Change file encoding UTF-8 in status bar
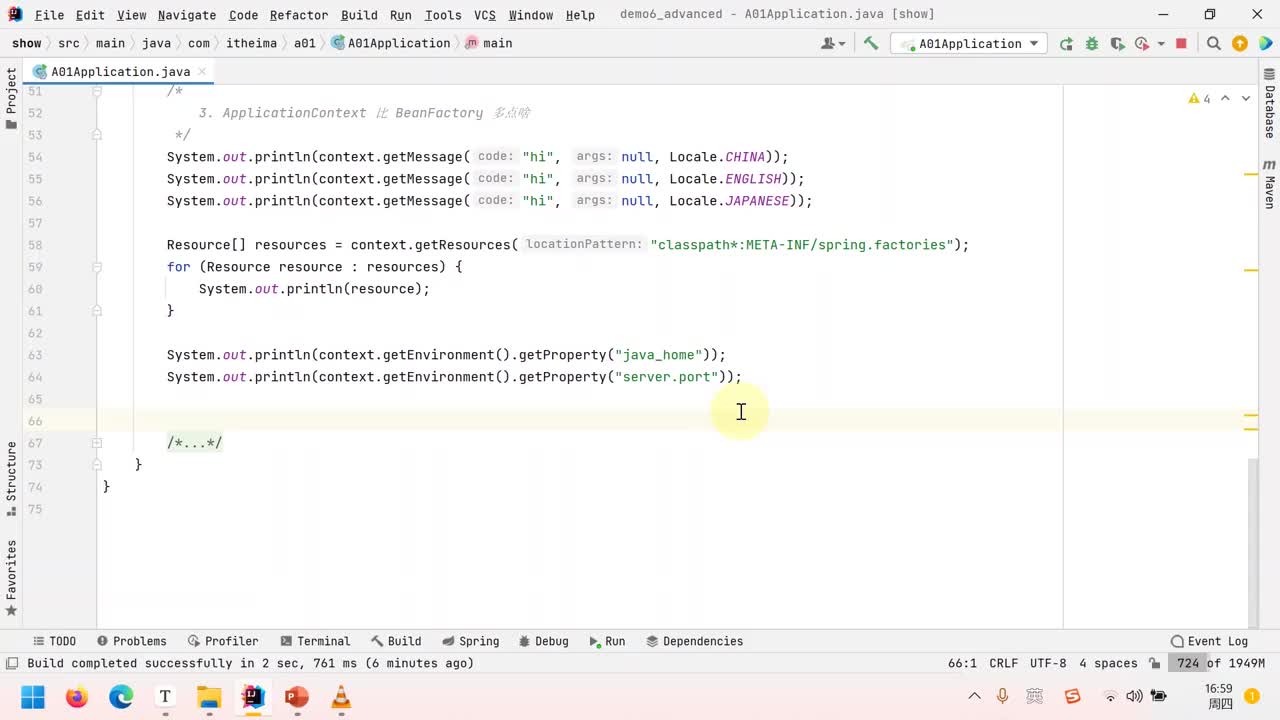This screenshot has height=720, width=1280. pyautogui.click(x=1048, y=663)
